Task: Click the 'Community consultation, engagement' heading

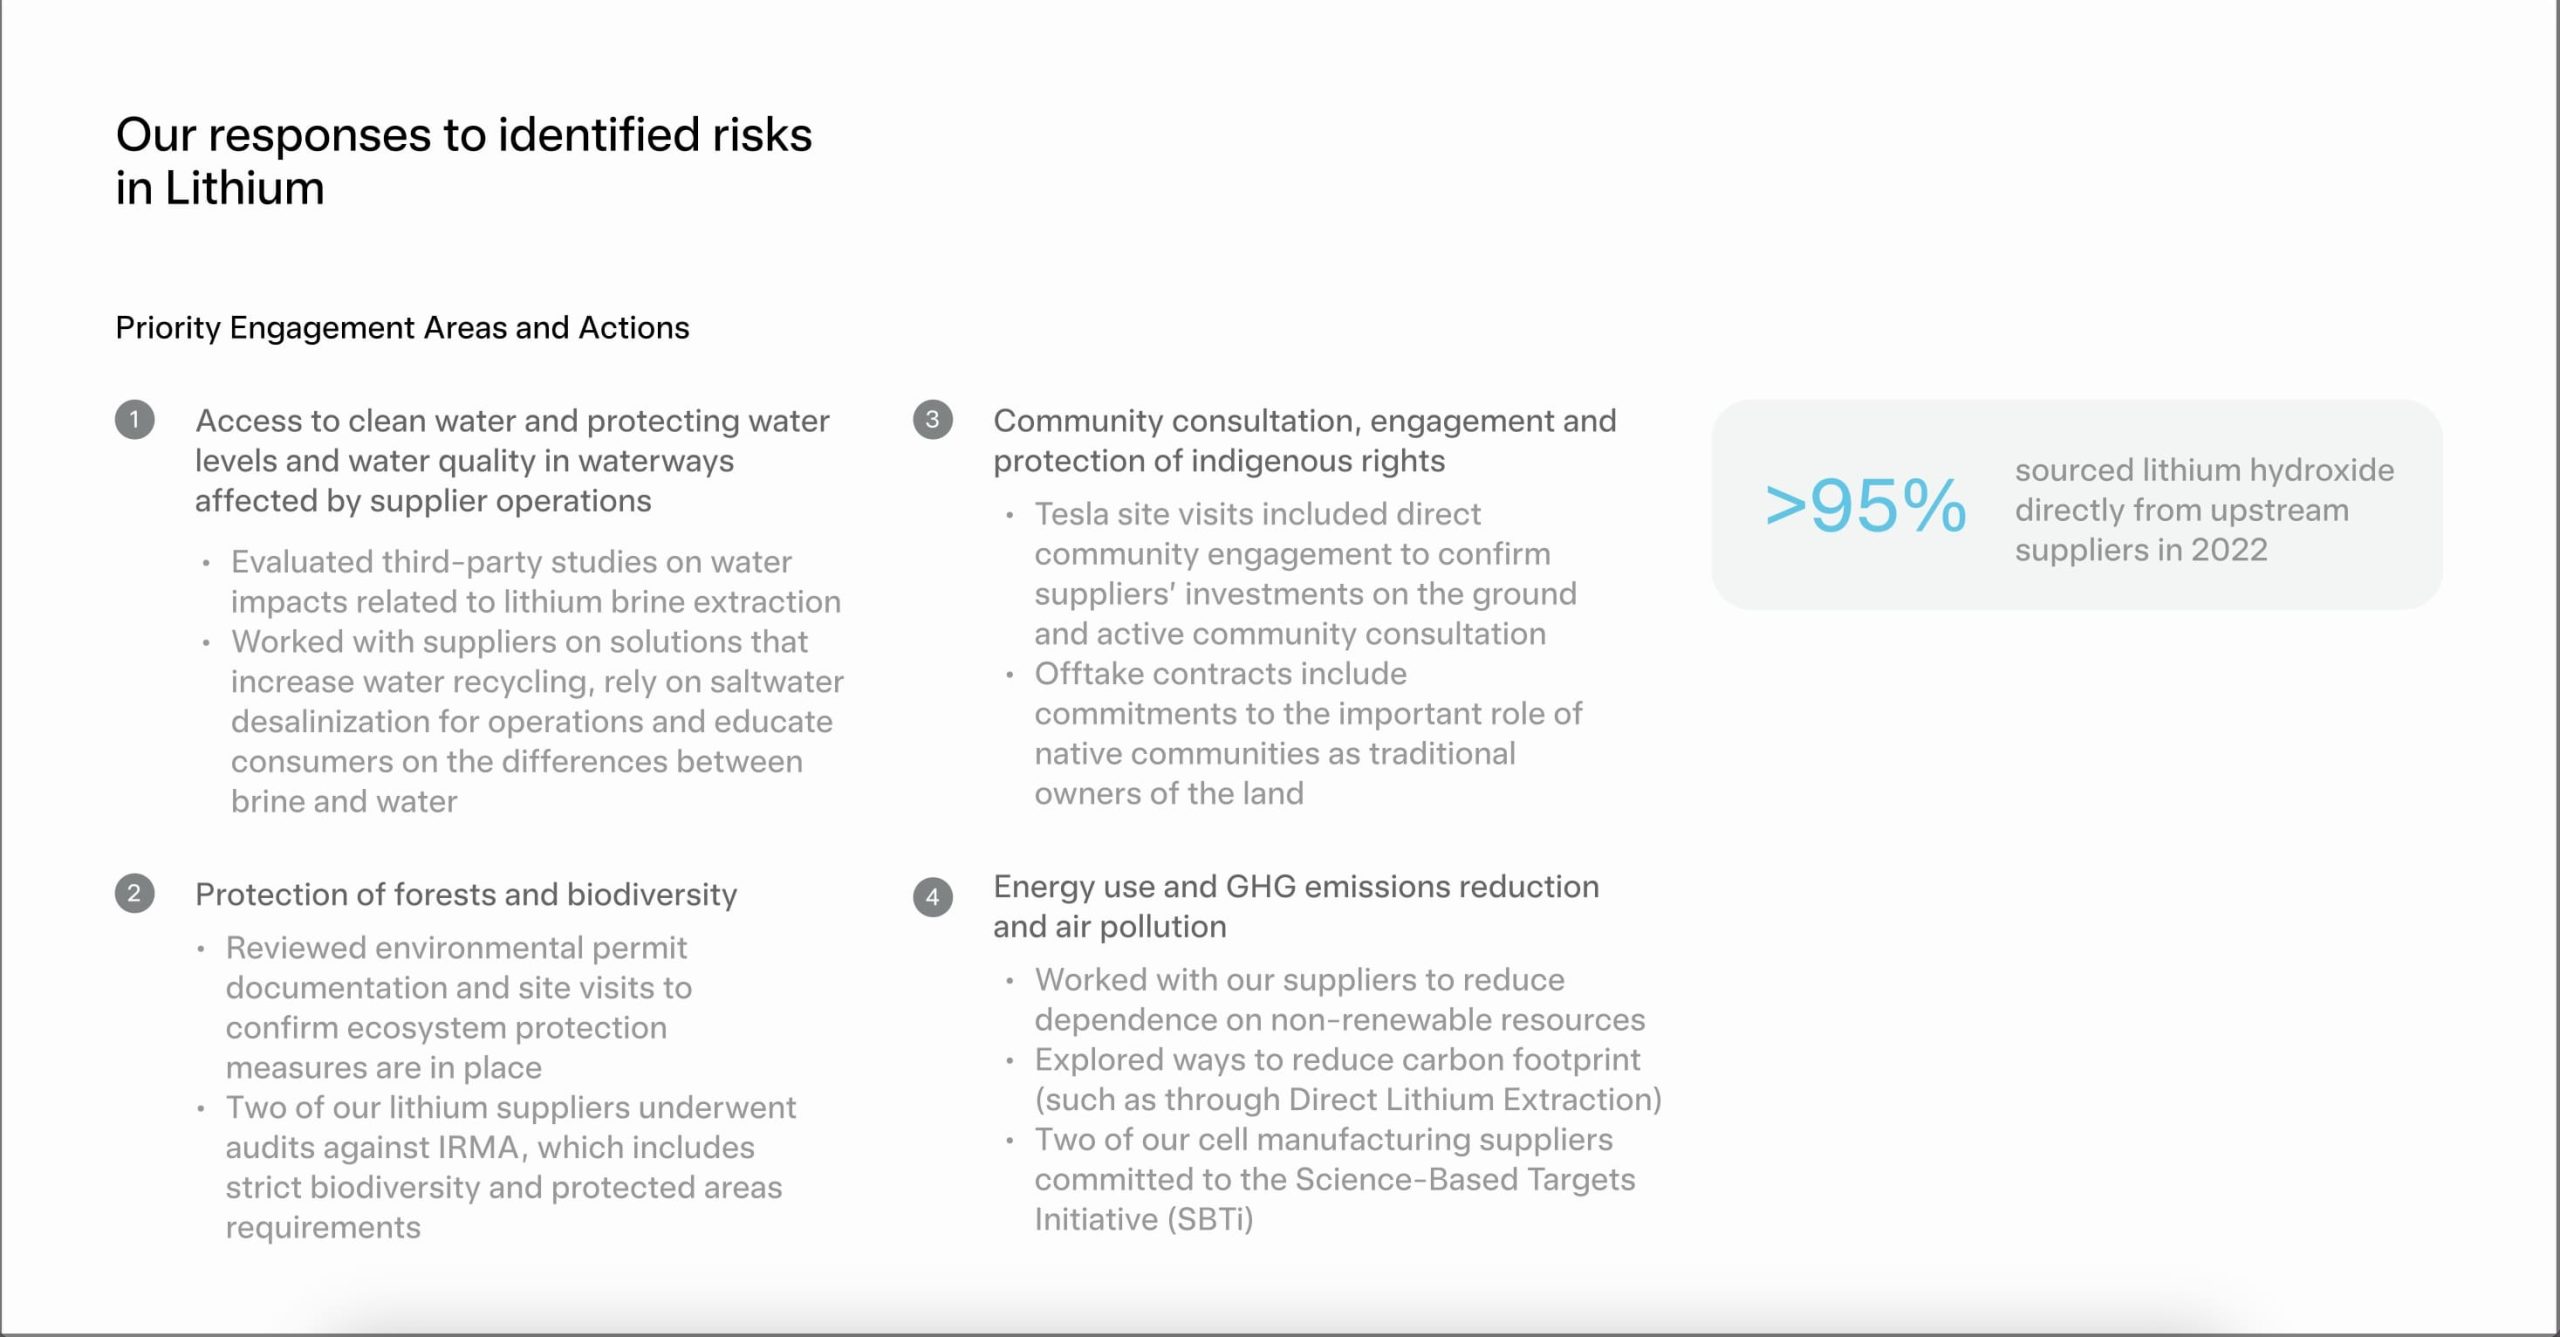Action: tap(1305, 440)
